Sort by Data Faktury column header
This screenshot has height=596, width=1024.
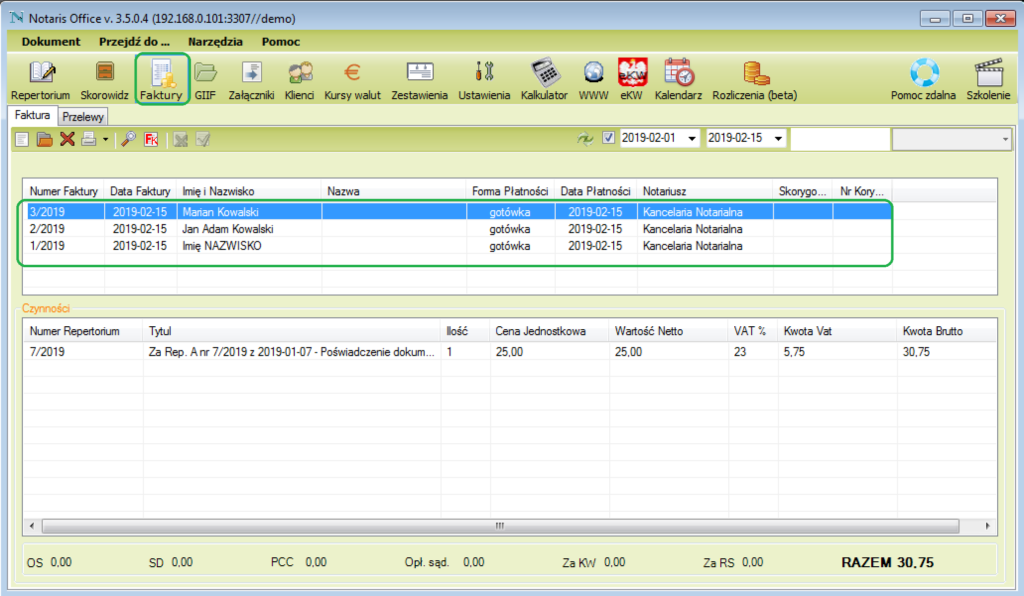tap(140, 191)
